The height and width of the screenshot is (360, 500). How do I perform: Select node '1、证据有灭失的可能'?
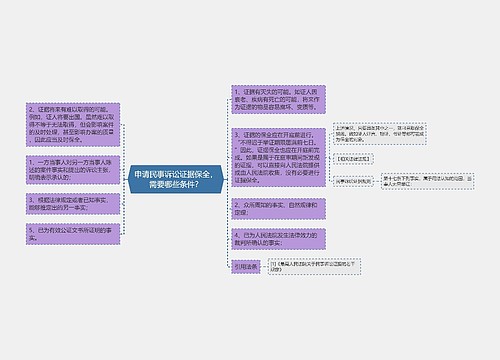(x=278, y=99)
